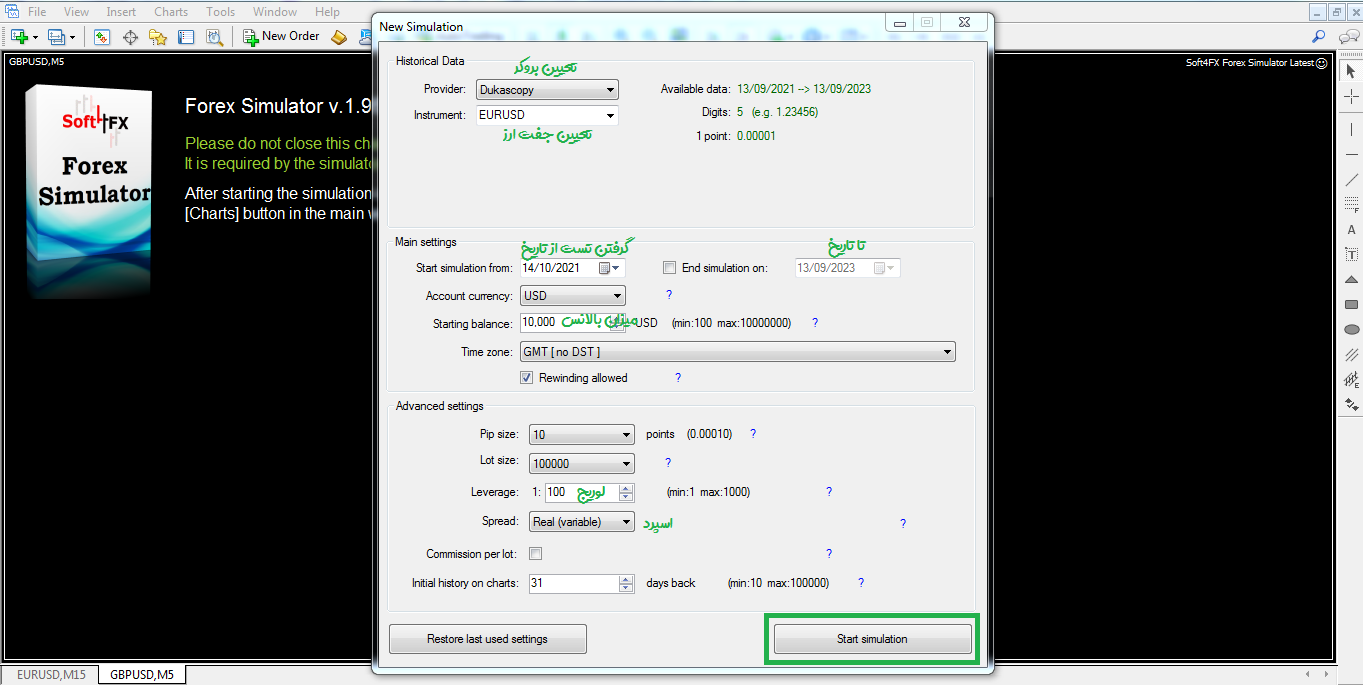This screenshot has width=1363, height=686.
Task: Select the Trendline drawing tool
Action: point(1352,180)
